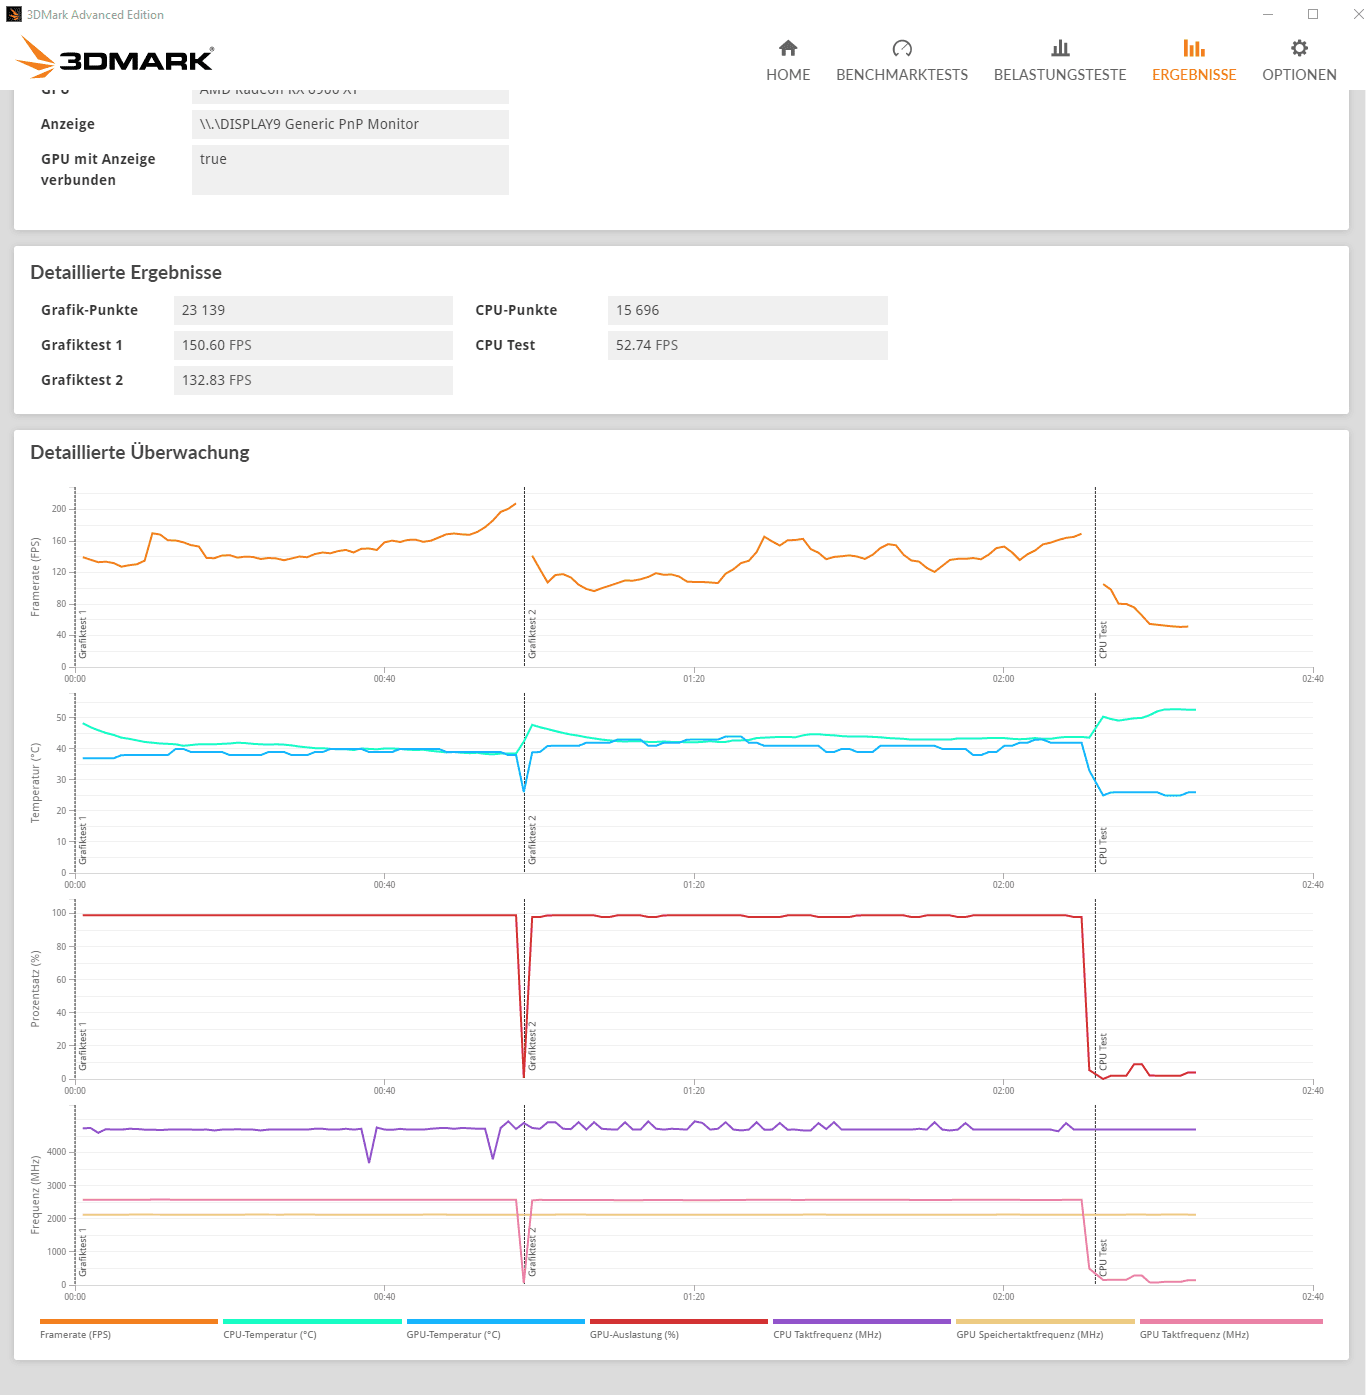This screenshot has width=1366, height=1395.
Task: Click the CPU-Punkte label
Action: (x=516, y=310)
